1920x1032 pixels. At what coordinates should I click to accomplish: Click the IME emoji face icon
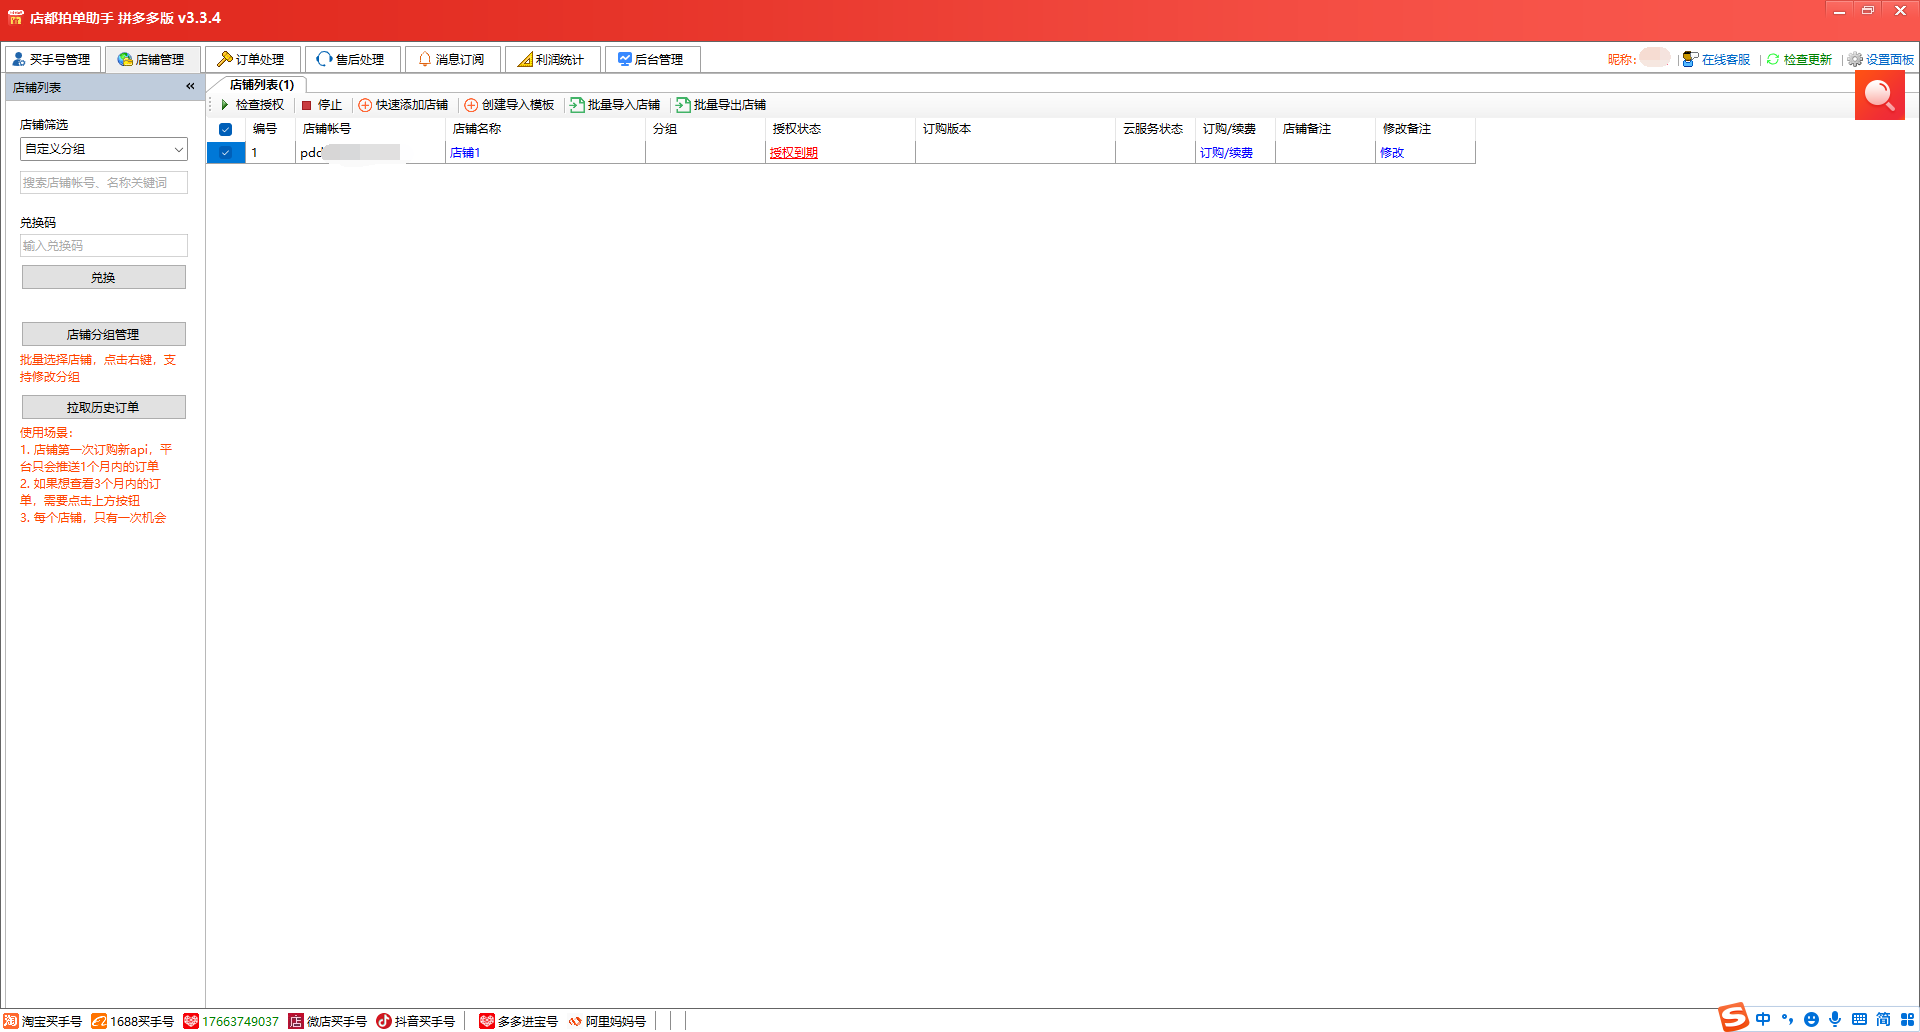[x=1811, y=1020]
